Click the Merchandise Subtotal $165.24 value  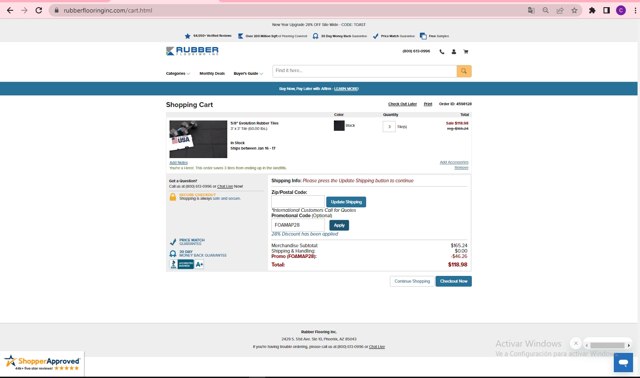[459, 245]
